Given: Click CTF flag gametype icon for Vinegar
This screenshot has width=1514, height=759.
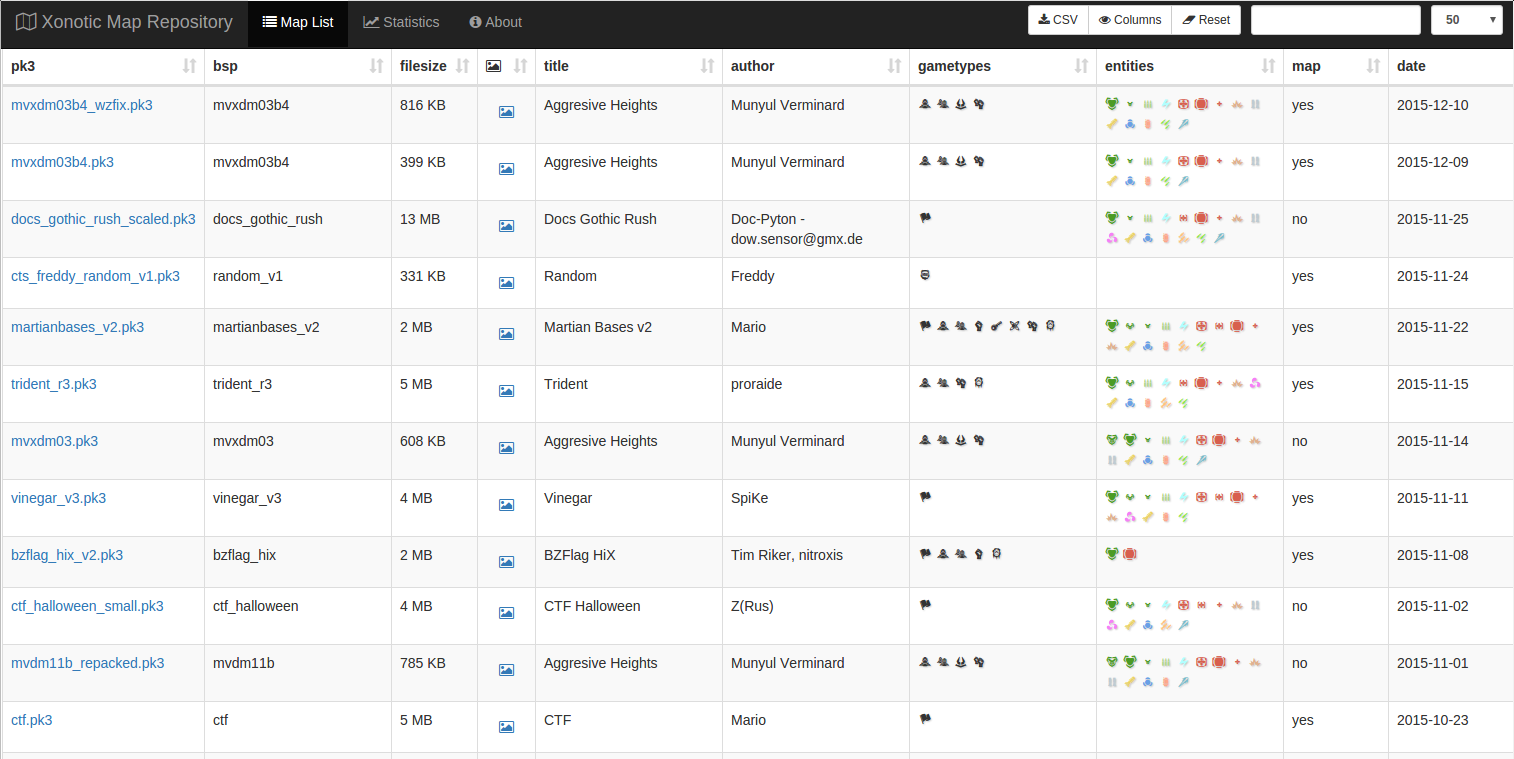Looking at the screenshot, I should pyautogui.click(x=925, y=496).
